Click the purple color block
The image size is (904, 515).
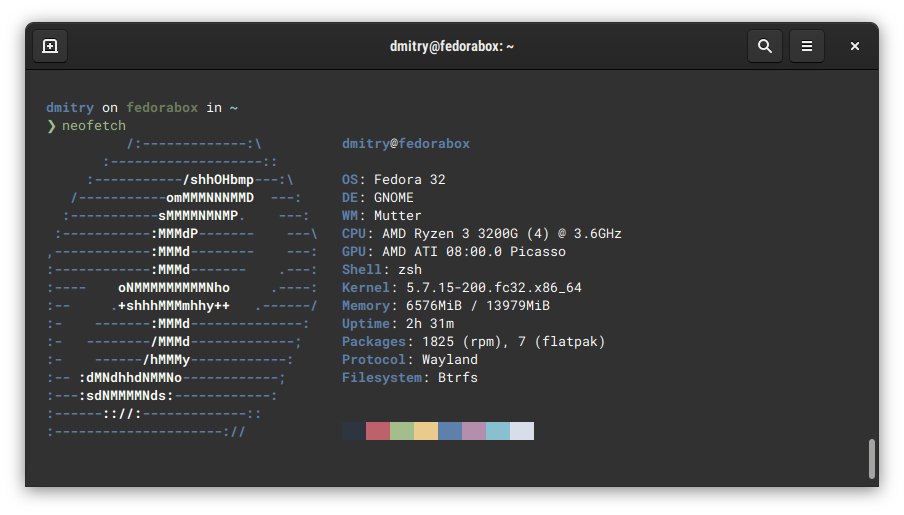point(474,431)
